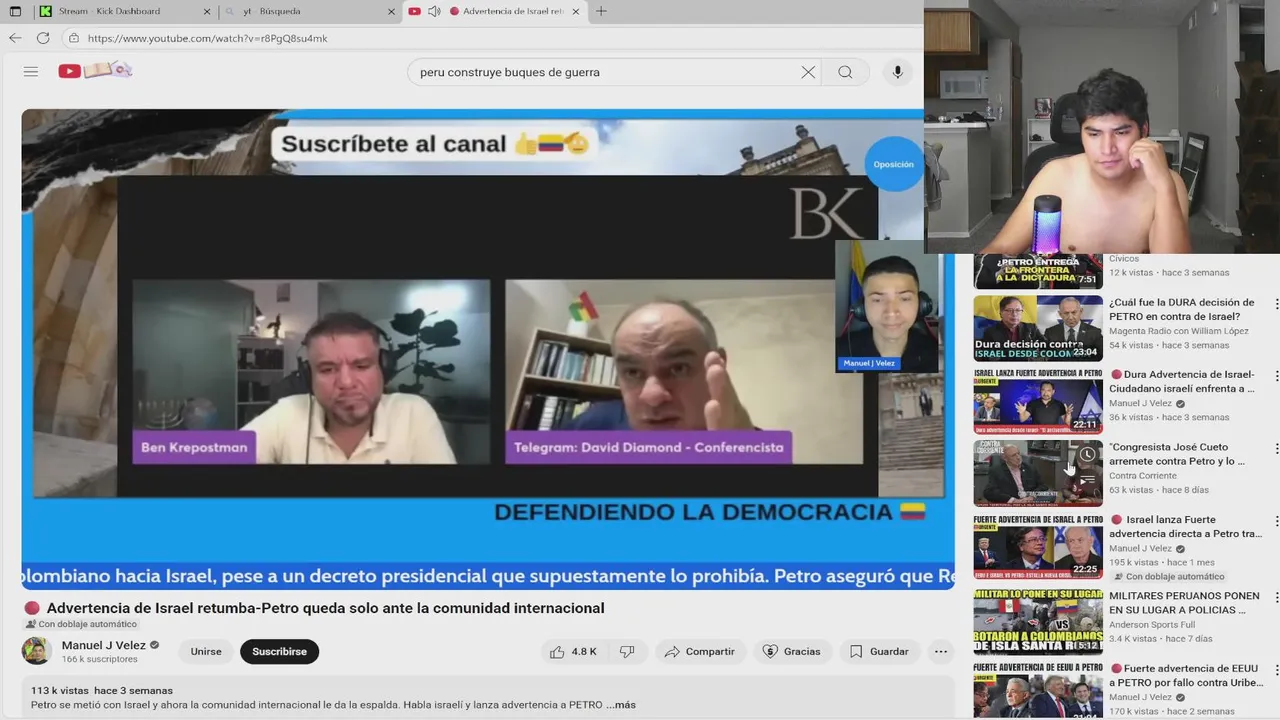Click the video player frame

[x=488, y=349]
